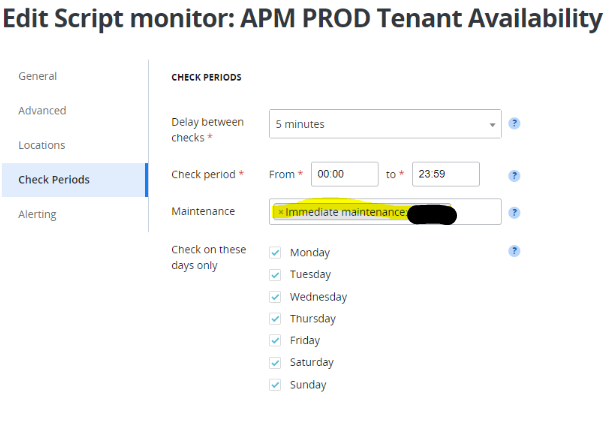
Task: Go to the Locations tab
Action: 42,145
